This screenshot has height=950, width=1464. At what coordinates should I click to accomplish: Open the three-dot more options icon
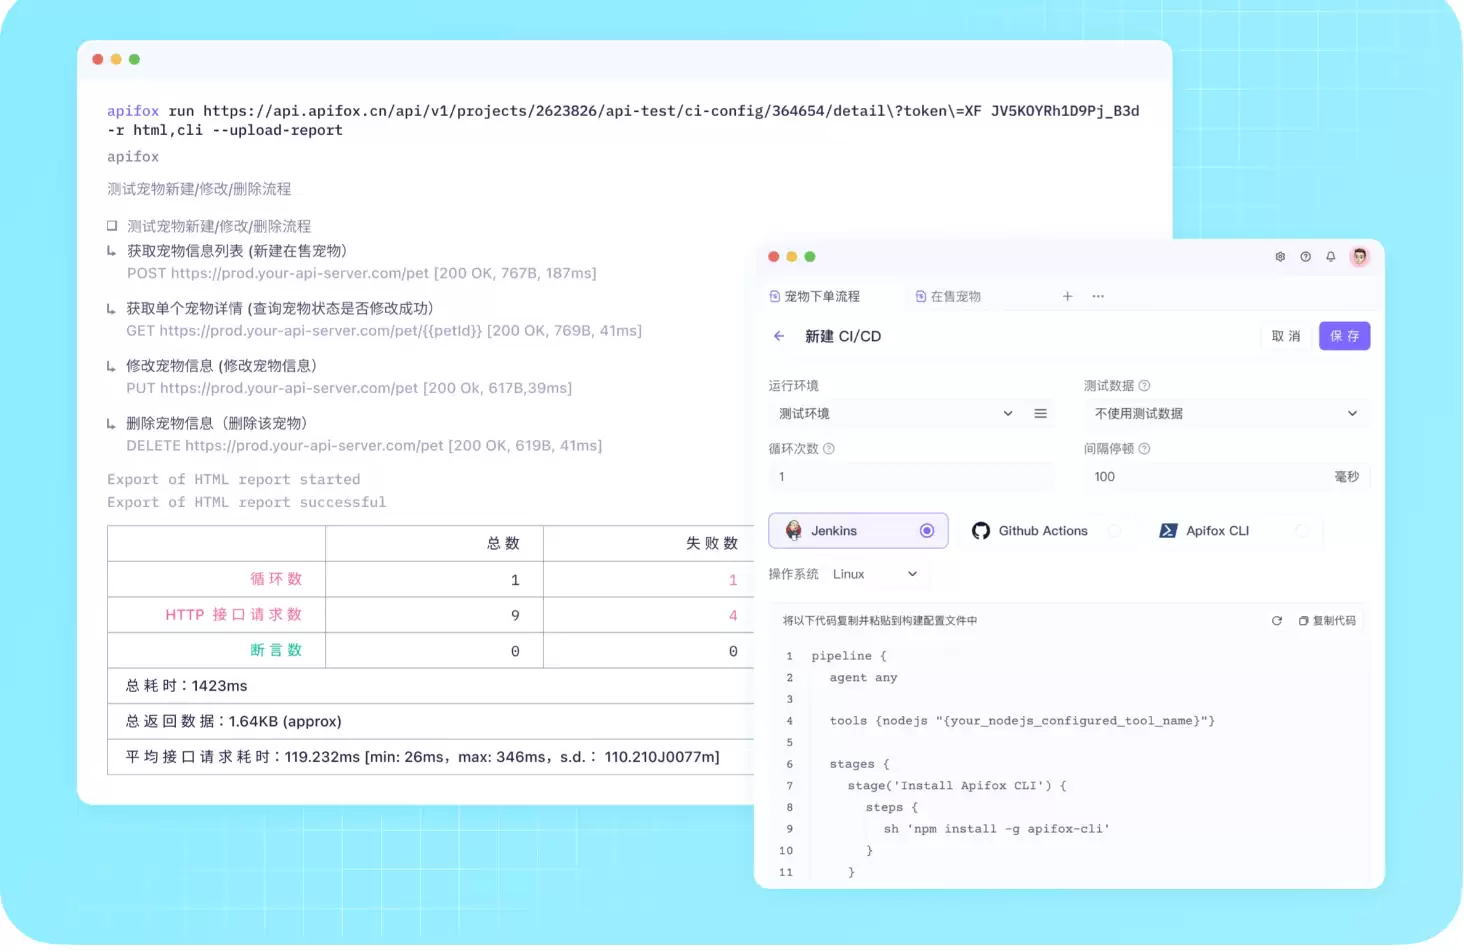click(x=1098, y=296)
